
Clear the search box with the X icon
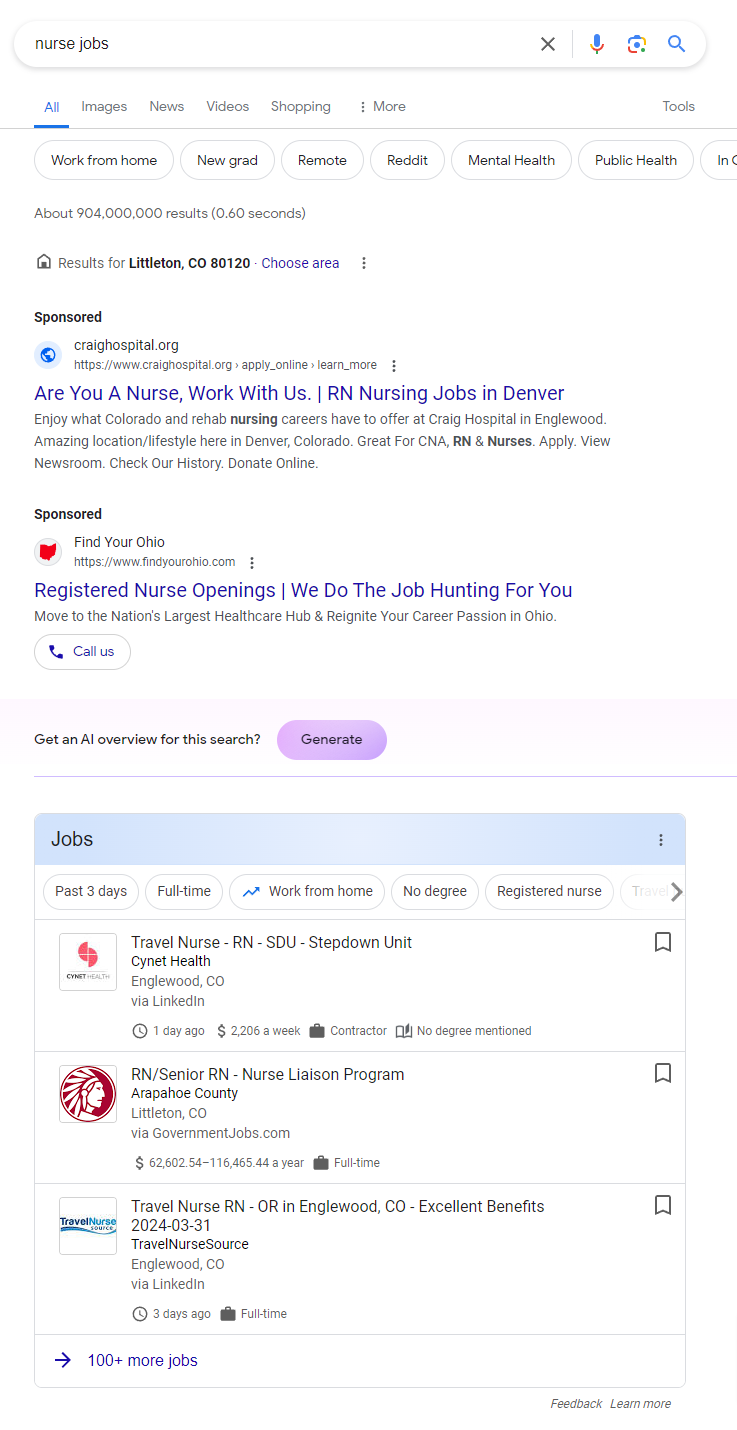coord(548,44)
